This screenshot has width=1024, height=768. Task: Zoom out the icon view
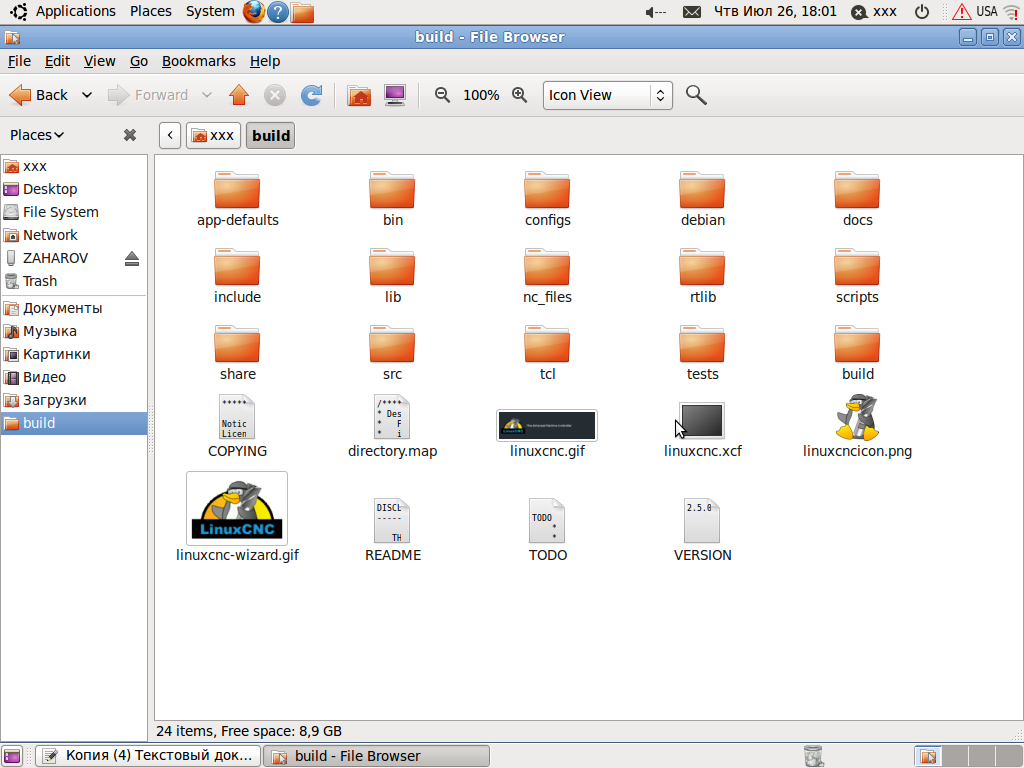443,95
